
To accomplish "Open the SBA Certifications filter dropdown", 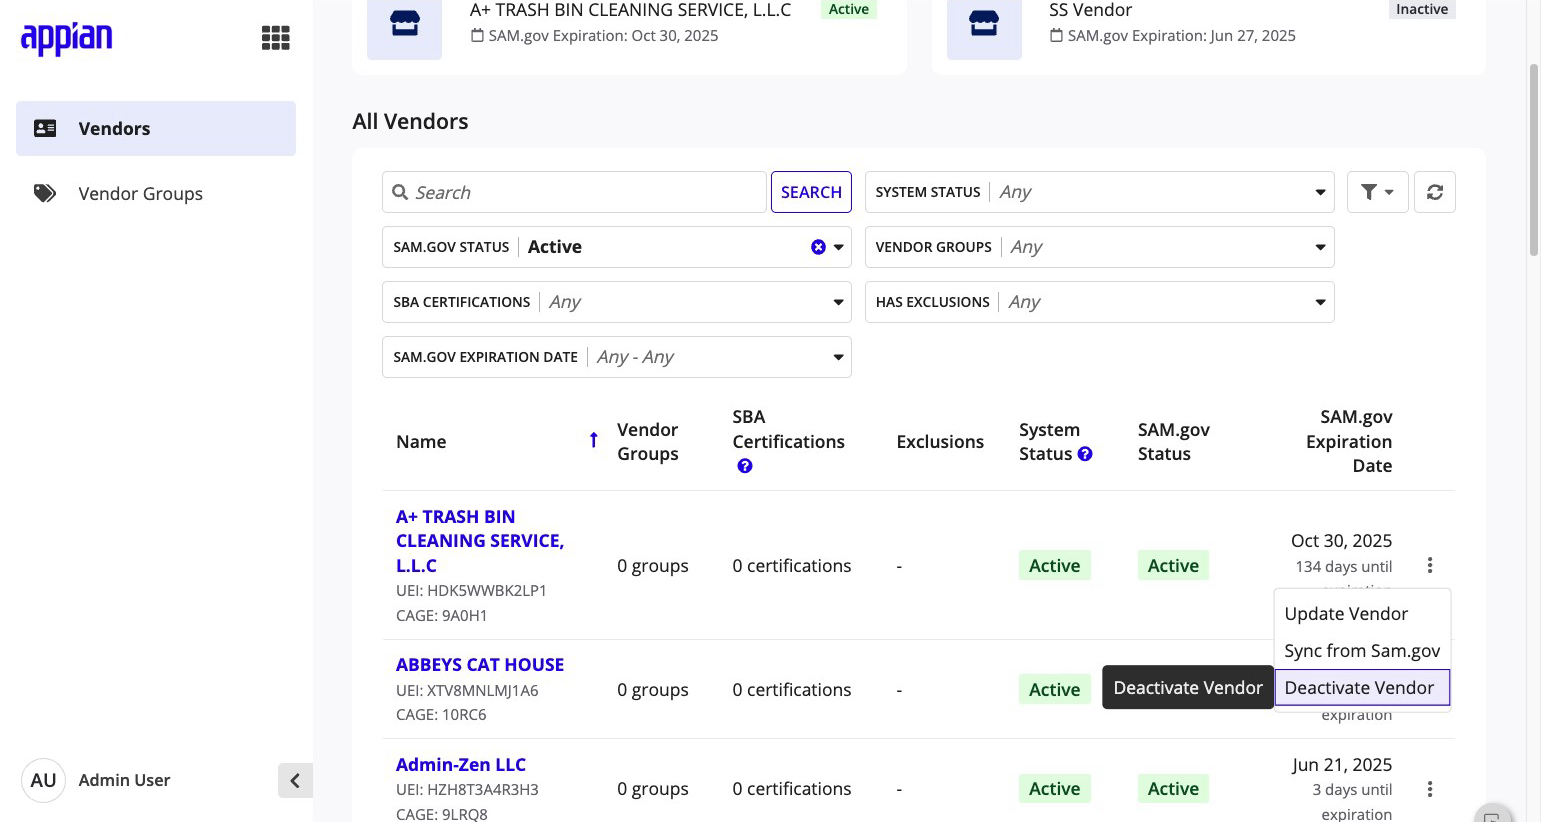I will [616, 302].
